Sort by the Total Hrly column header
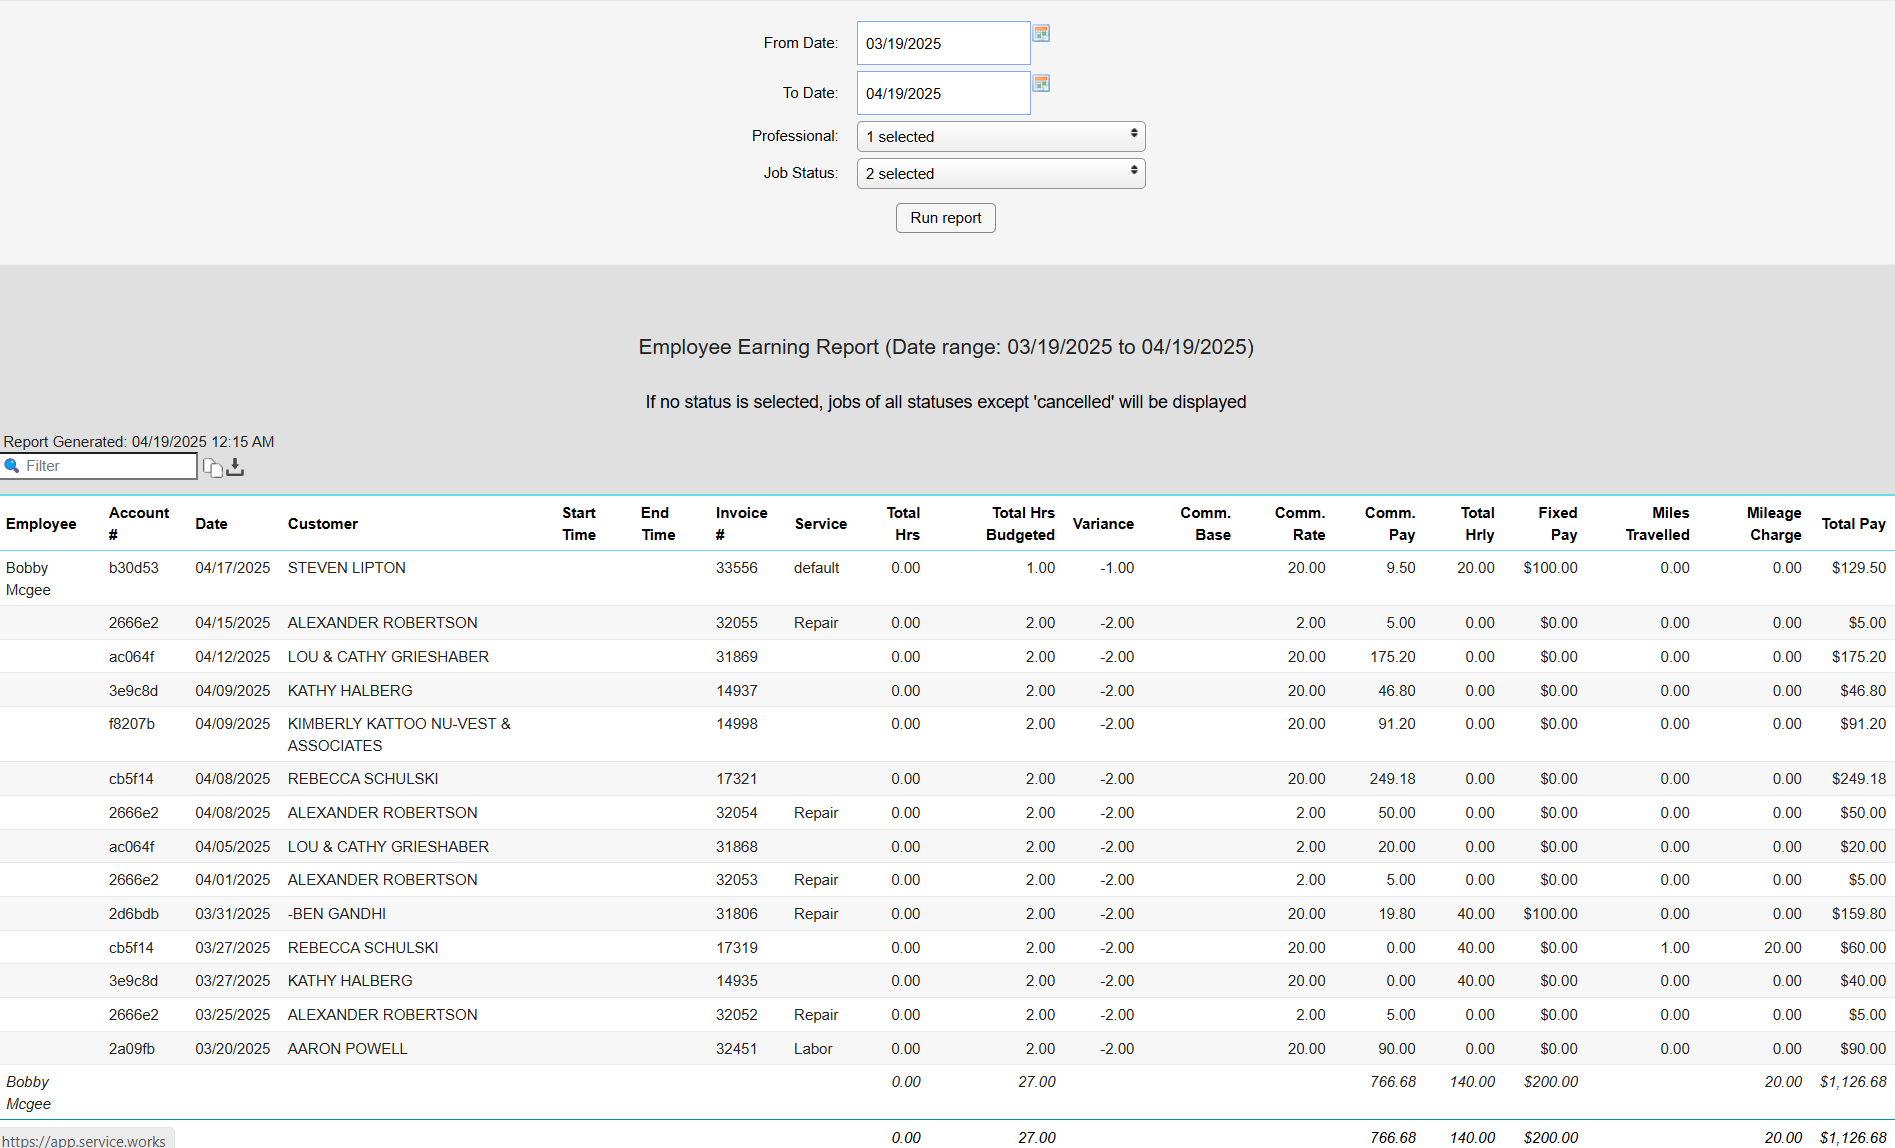 click(1478, 523)
